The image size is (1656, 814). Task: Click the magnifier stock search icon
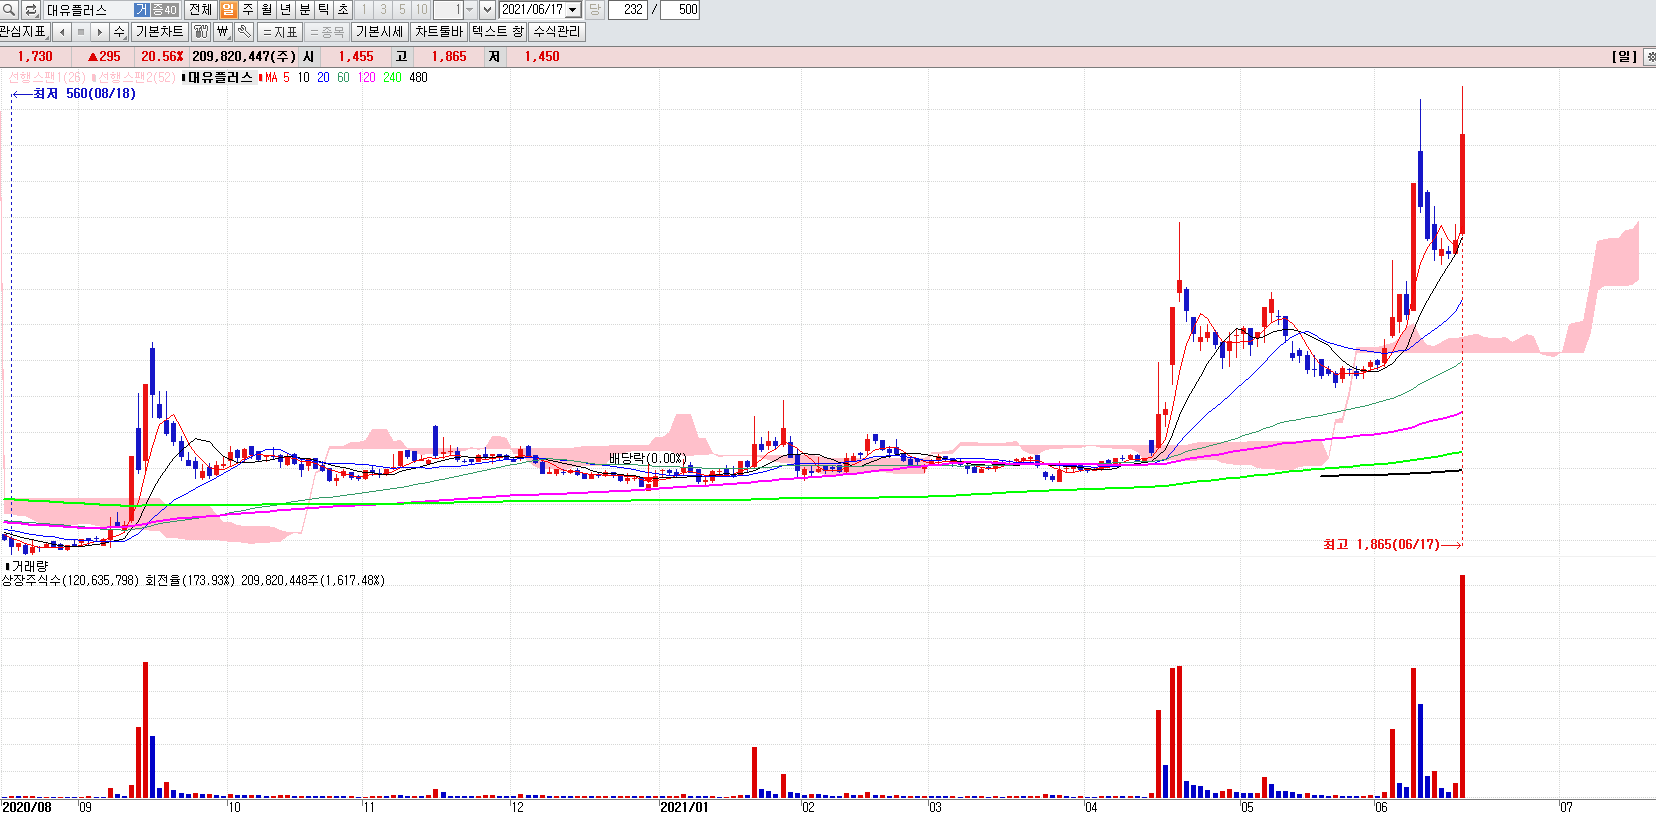(9, 10)
